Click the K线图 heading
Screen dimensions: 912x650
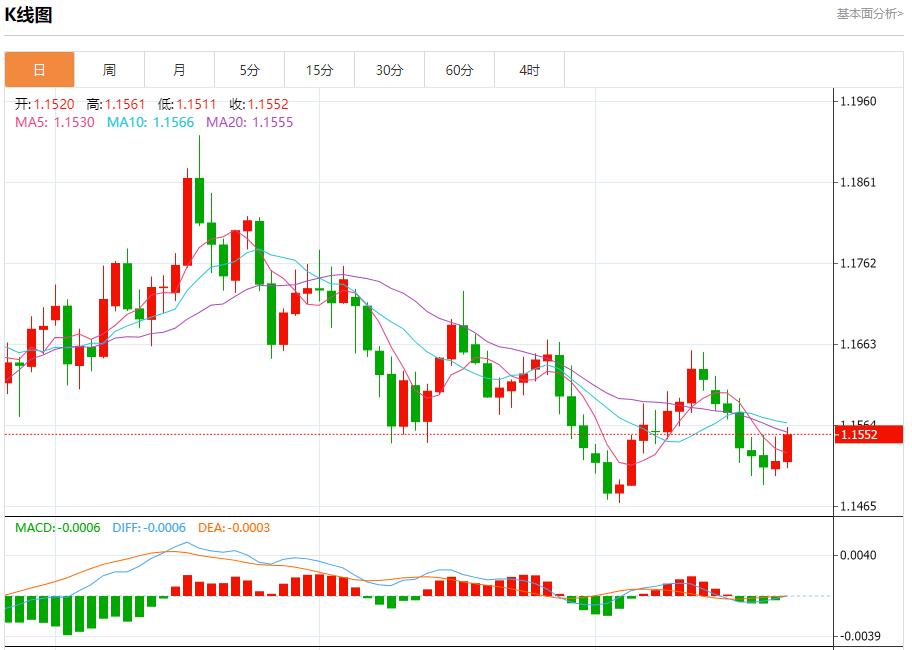coord(29,15)
